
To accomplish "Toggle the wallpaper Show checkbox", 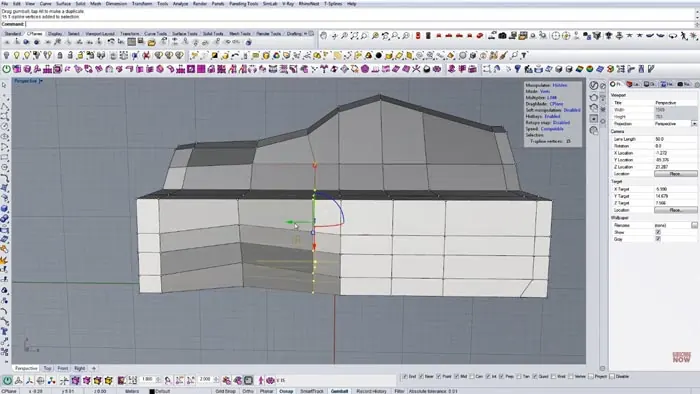I will [x=658, y=232].
